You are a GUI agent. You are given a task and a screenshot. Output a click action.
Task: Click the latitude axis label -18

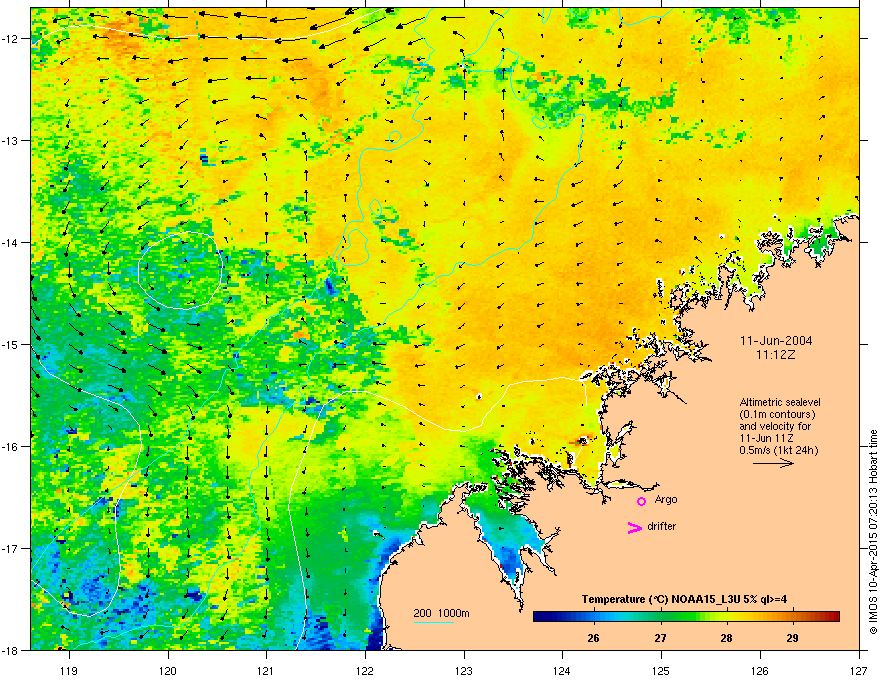point(11,650)
